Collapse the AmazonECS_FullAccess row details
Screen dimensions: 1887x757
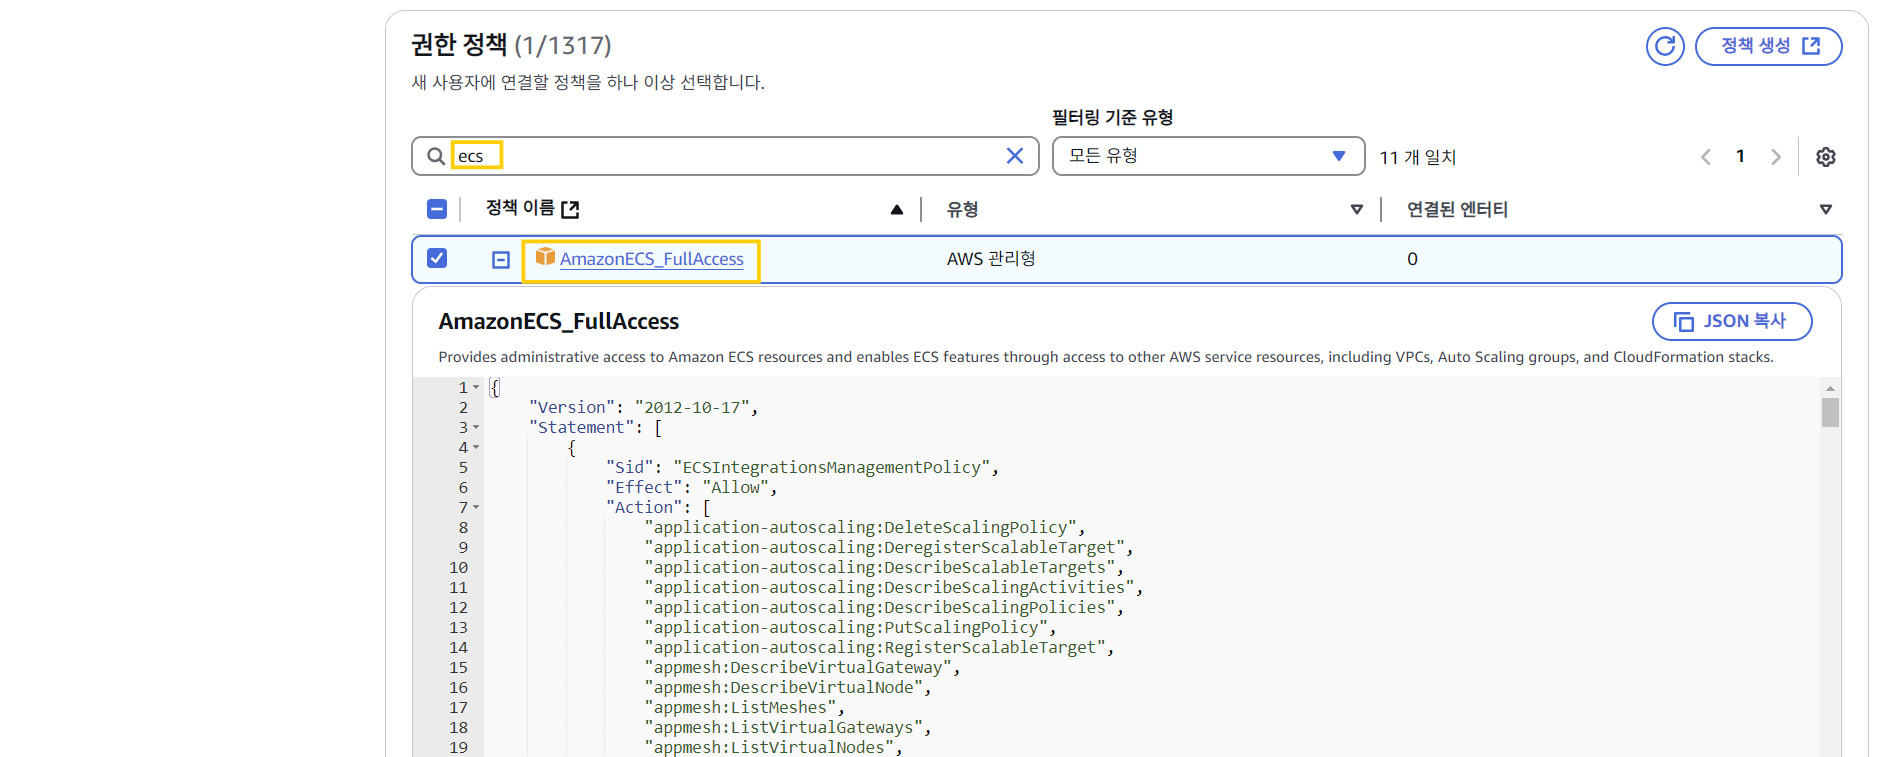click(501, 260)
